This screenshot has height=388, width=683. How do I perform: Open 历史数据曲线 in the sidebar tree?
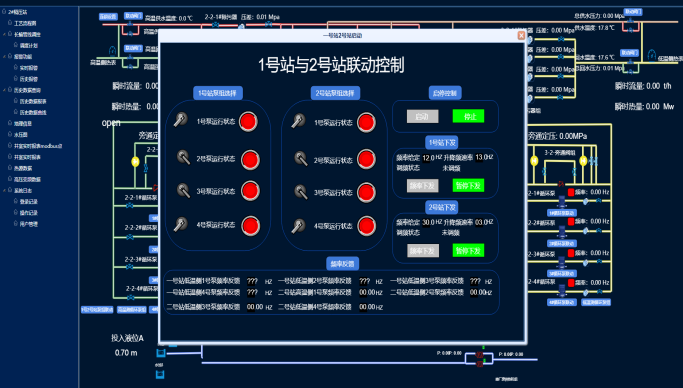pos(33,112)
